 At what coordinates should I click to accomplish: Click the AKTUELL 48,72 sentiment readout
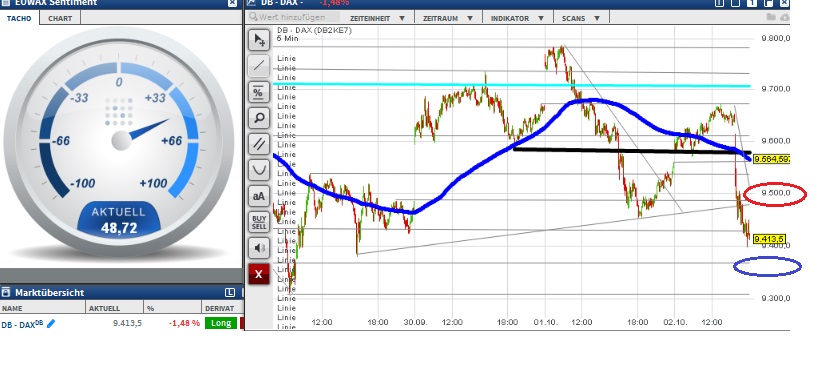(119, 221)
